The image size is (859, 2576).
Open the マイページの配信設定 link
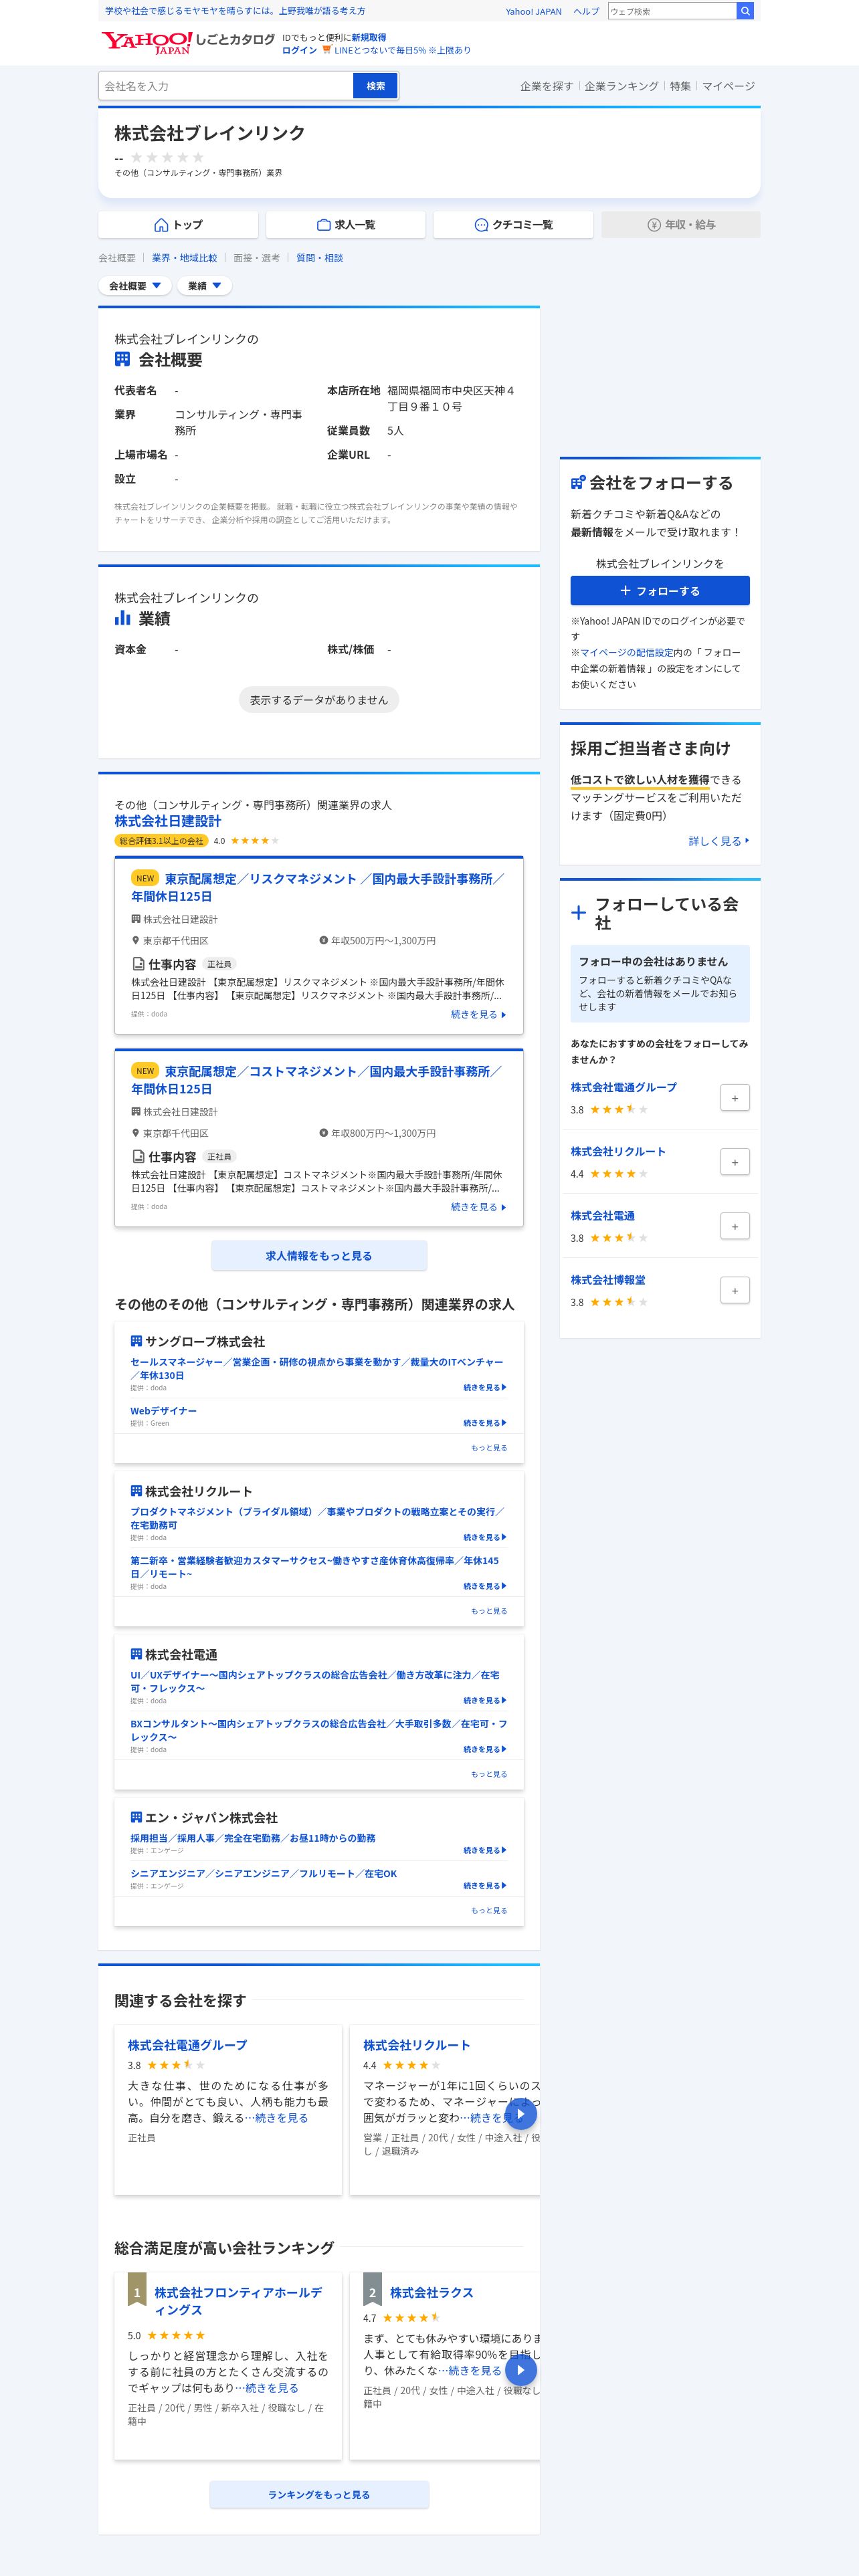tap(626, 652)
